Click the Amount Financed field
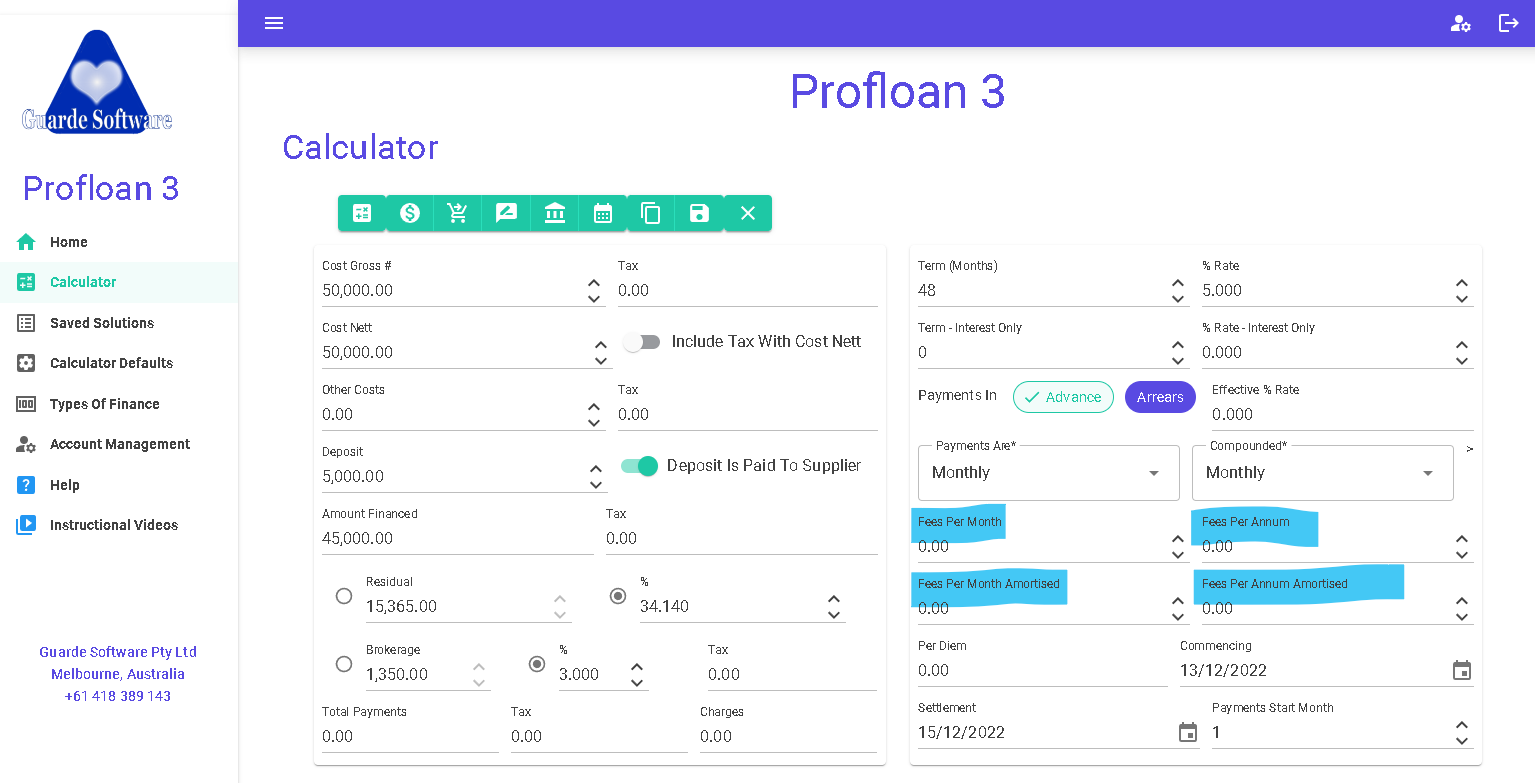This screenshot has height=783, width=1535. coord(458,539)
